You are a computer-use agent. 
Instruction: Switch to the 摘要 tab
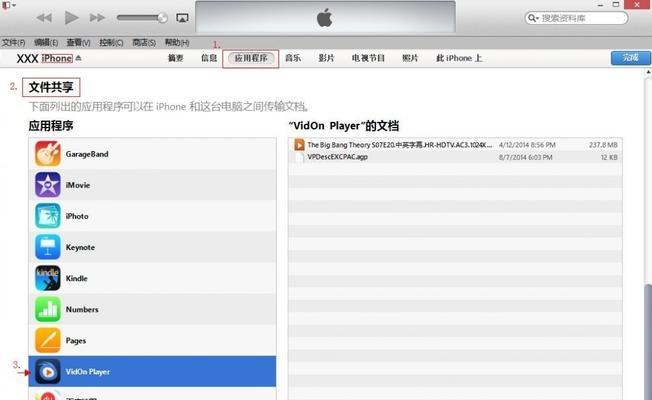[x=175, y=58]
